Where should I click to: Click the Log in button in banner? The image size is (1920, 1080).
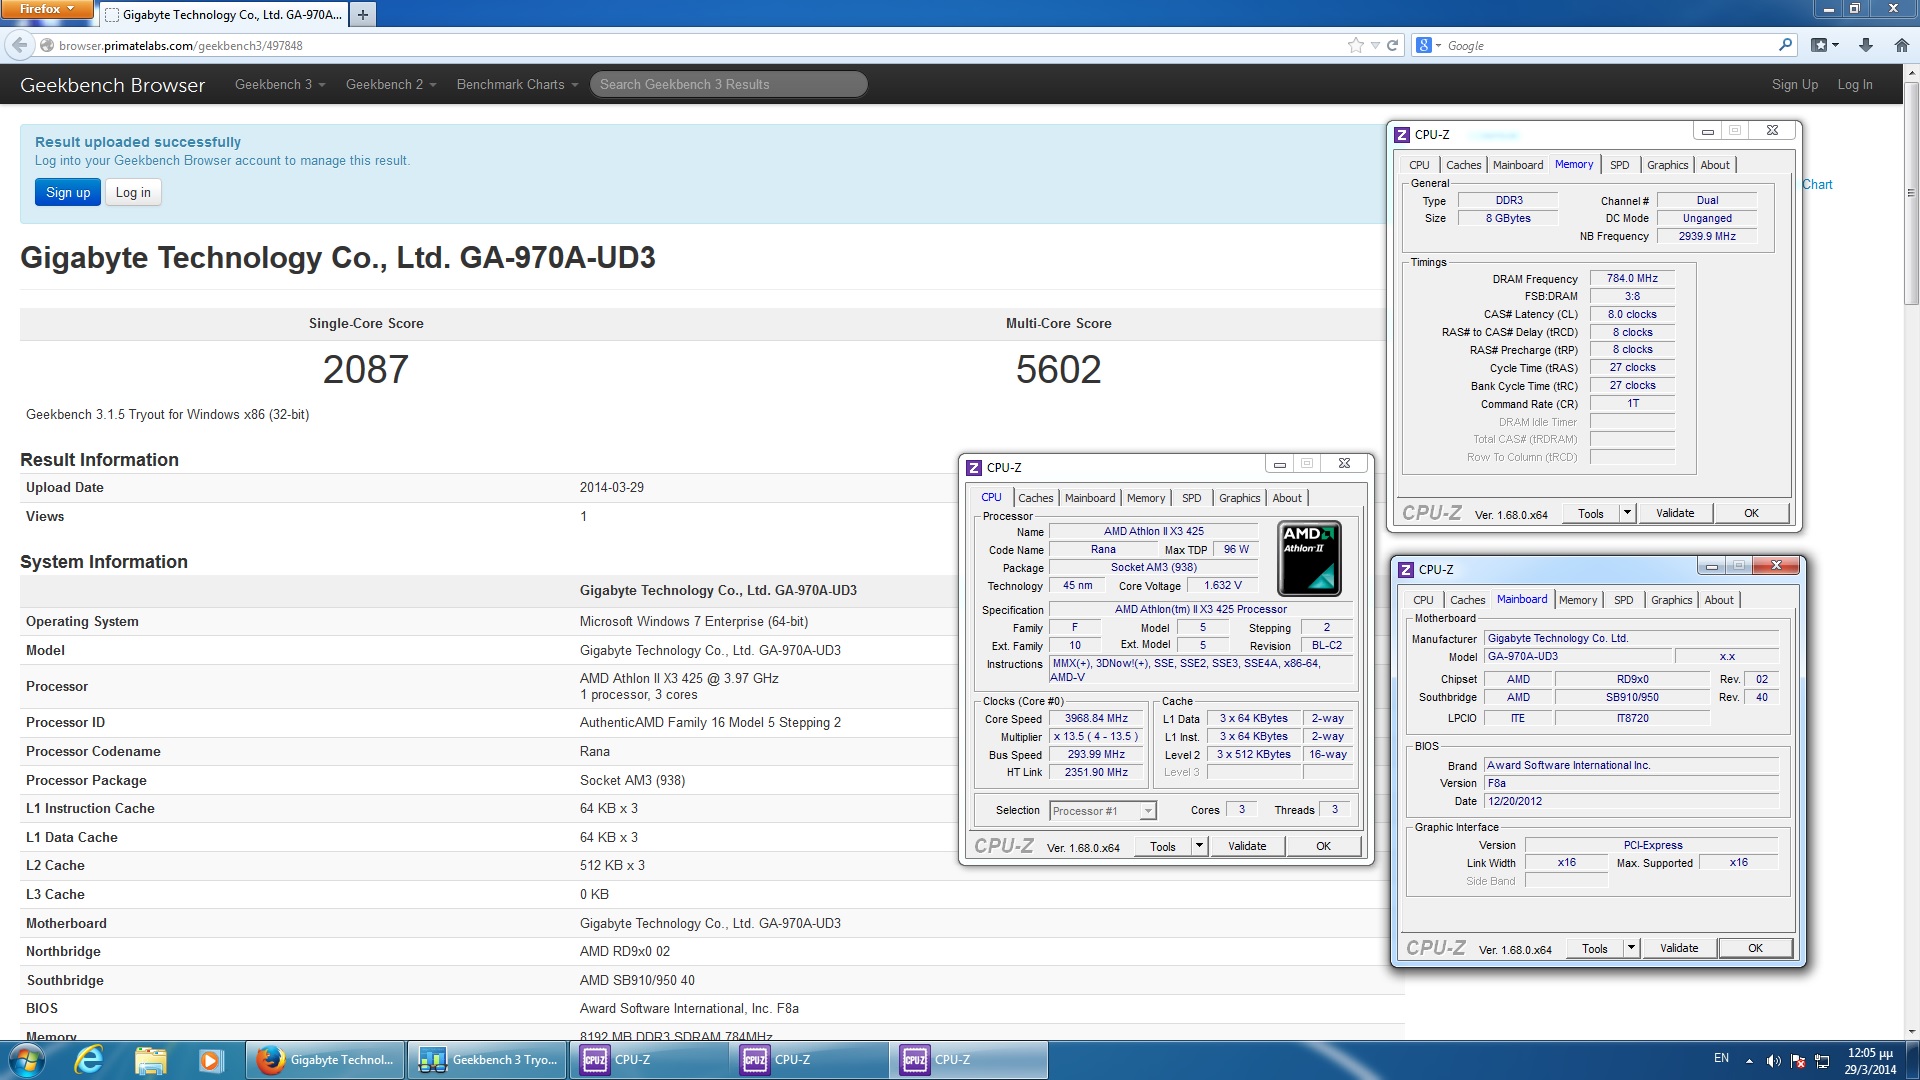[133, 193]
